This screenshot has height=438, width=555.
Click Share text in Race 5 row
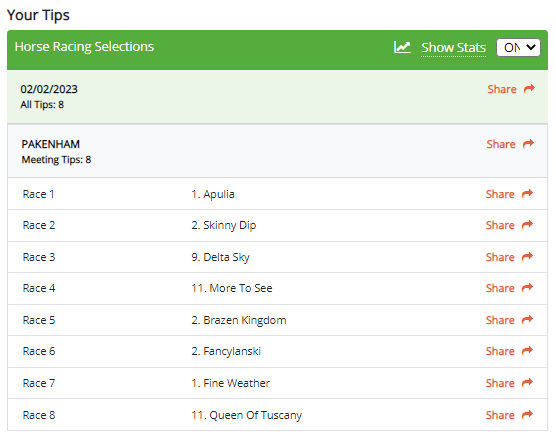(x=500, y=320)
